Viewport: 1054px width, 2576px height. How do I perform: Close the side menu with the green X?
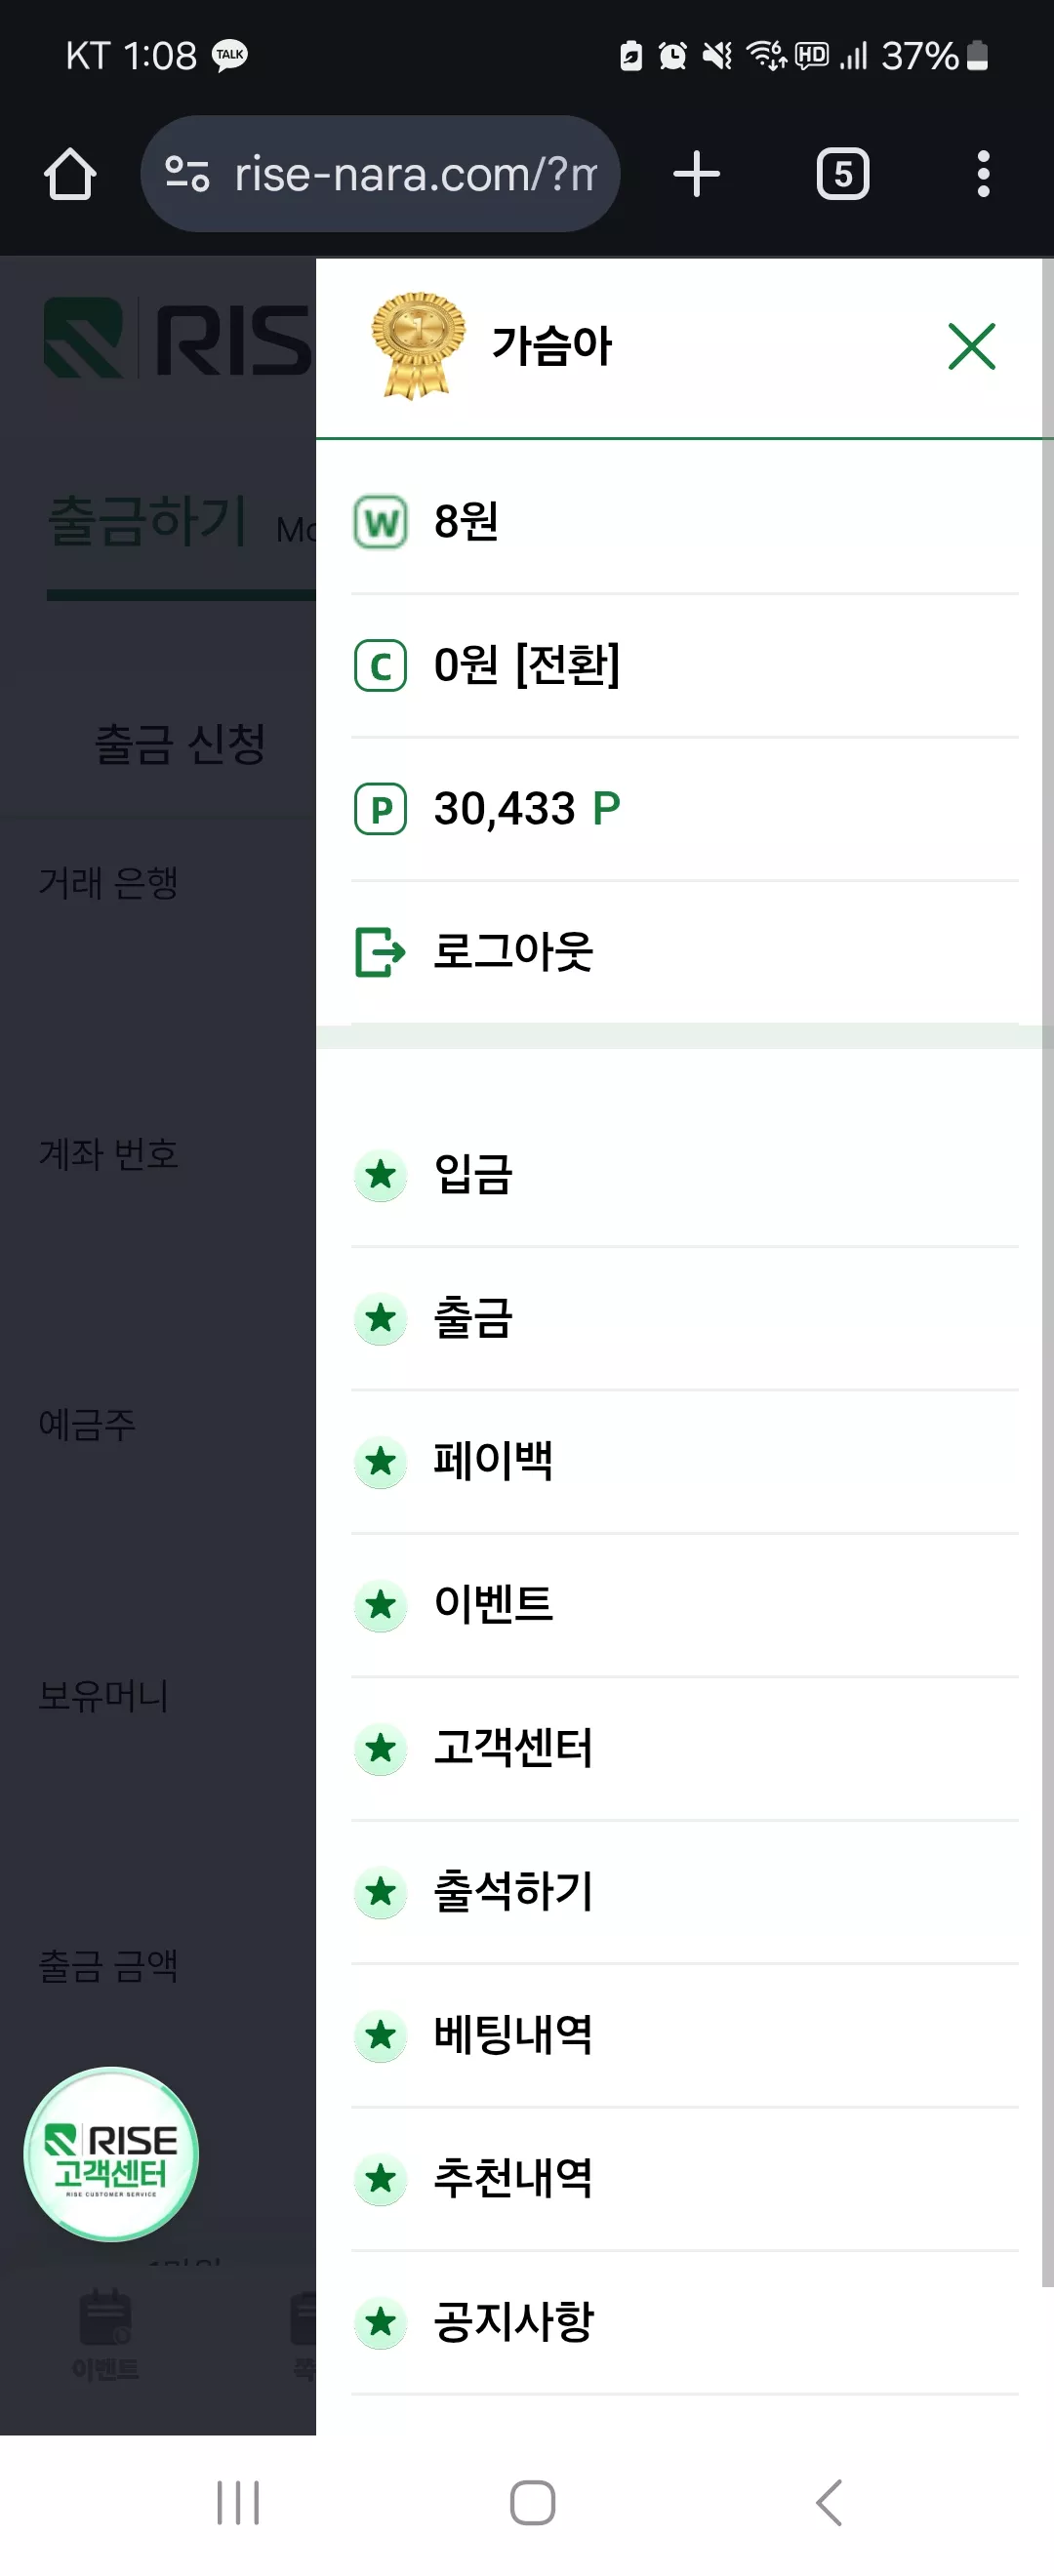[x=971, y=346]
